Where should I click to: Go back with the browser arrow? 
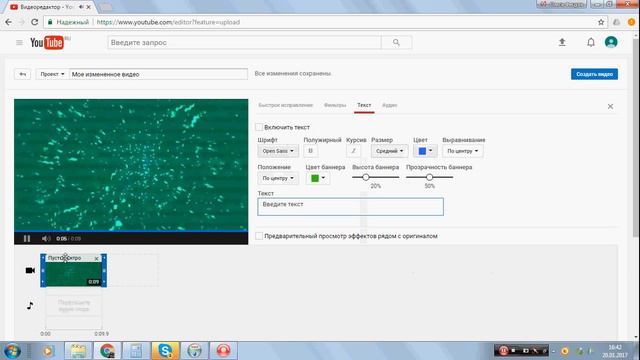click(x=9, y=22)
